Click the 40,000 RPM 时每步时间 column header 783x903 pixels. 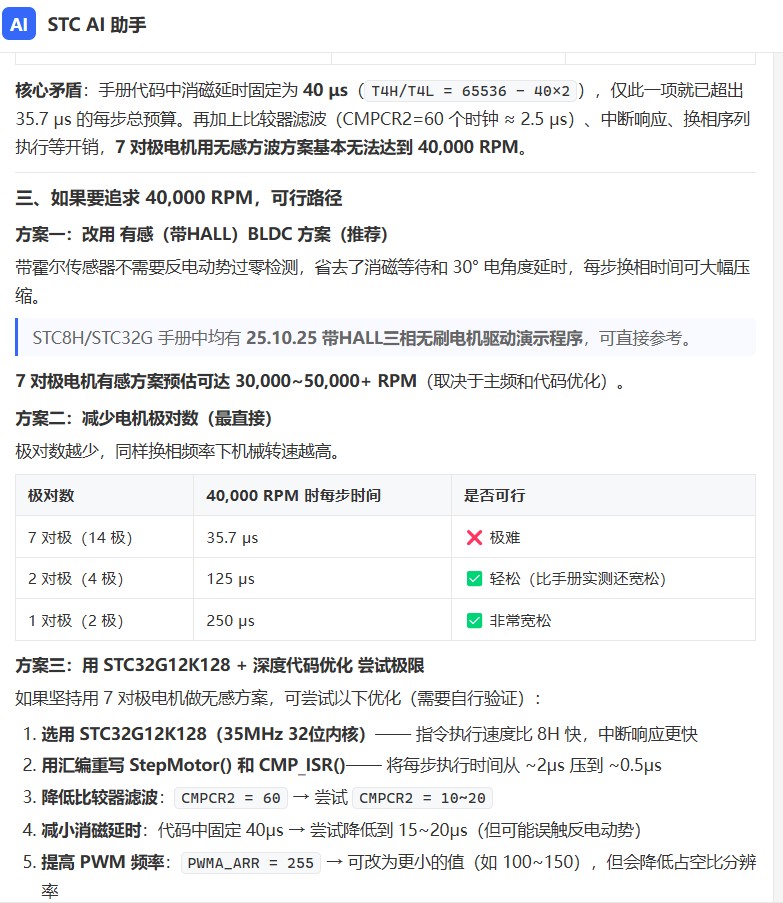click(x=322, y=495)
